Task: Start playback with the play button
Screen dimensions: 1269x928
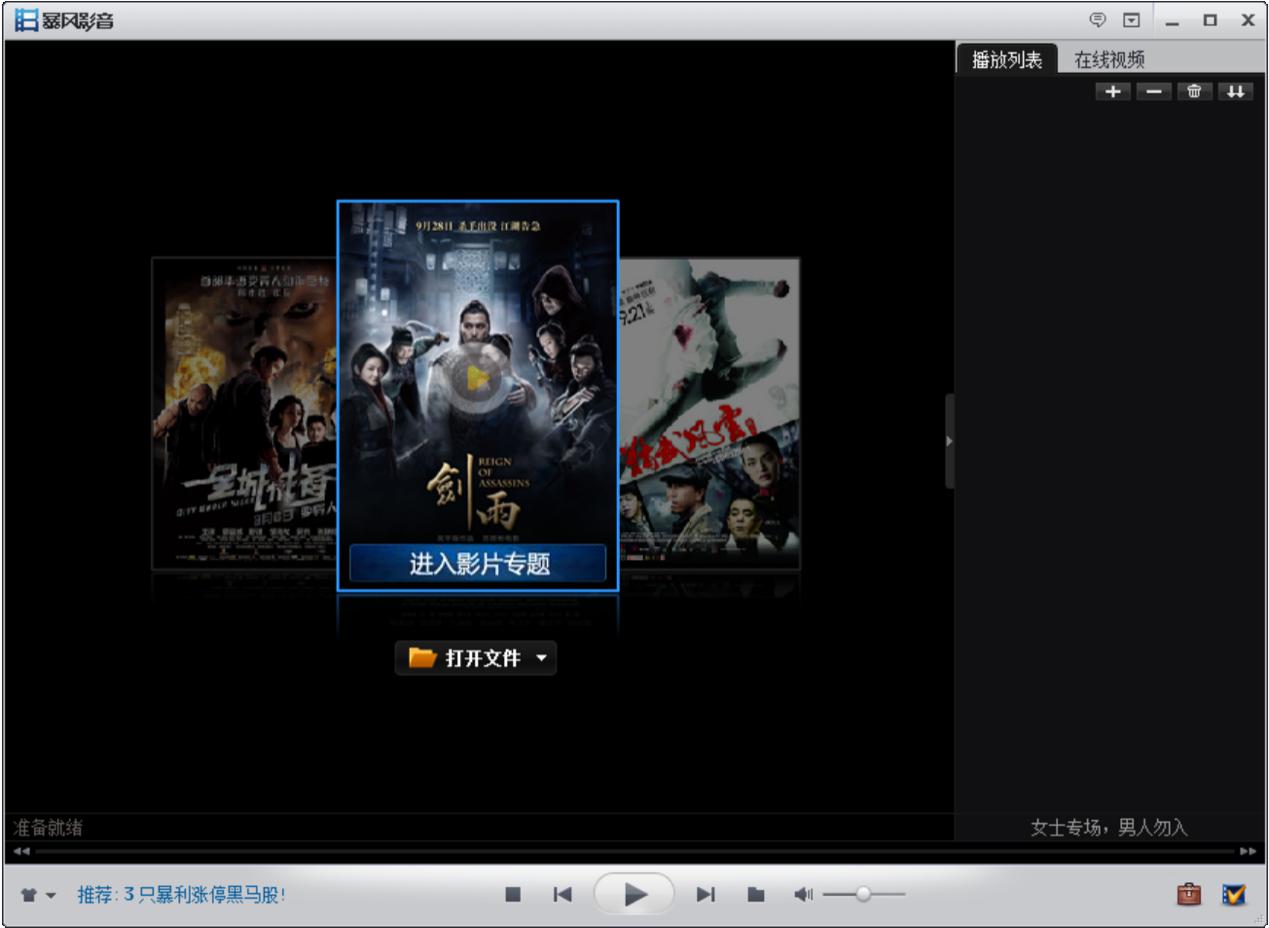Action: (x=634, y=893)
